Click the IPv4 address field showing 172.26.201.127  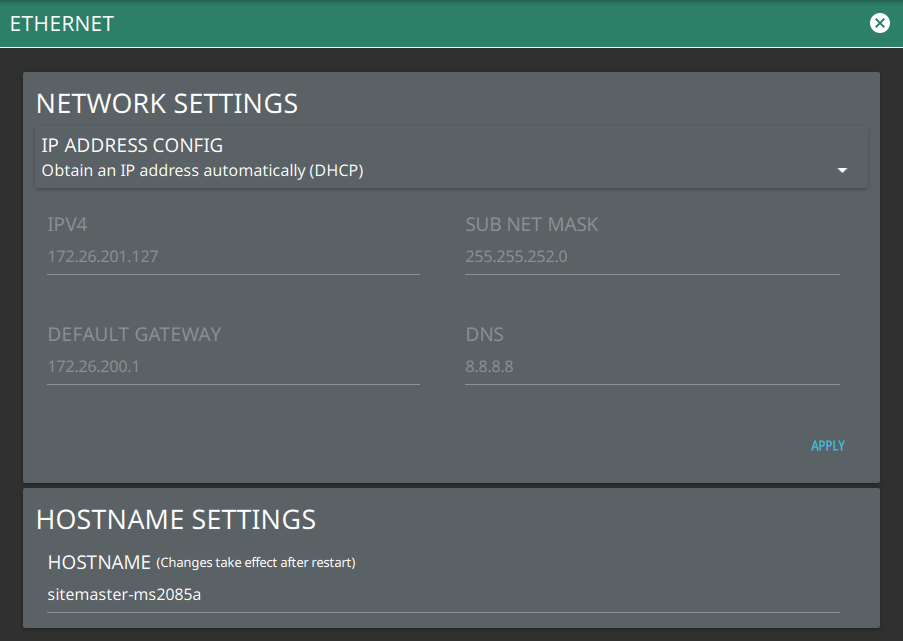pos(232,257)
